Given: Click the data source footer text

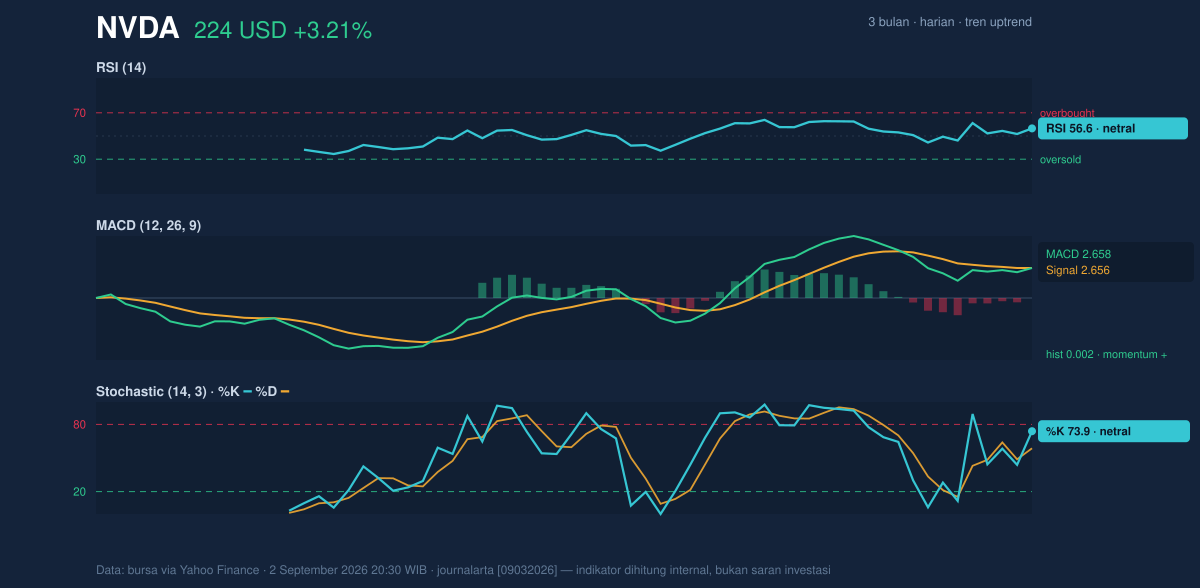Looking at the screenshot, I should point(463,570).
